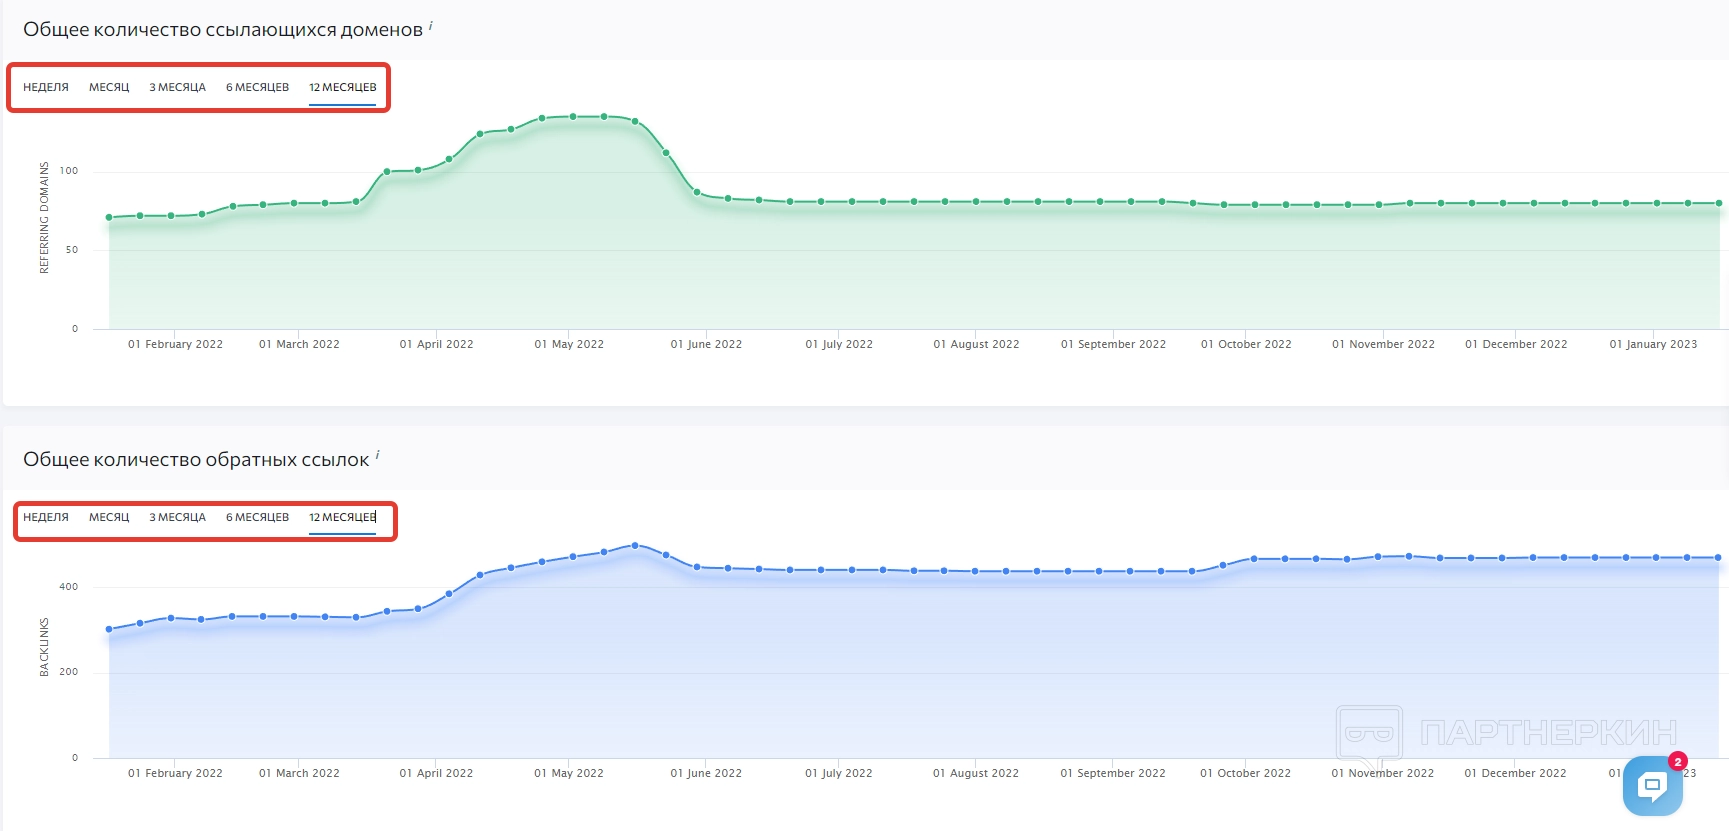Screen dimensions: 1729x831
Task: Select 3 МЕСЯЦА in referring domains chart
Action: coord(177,87)
